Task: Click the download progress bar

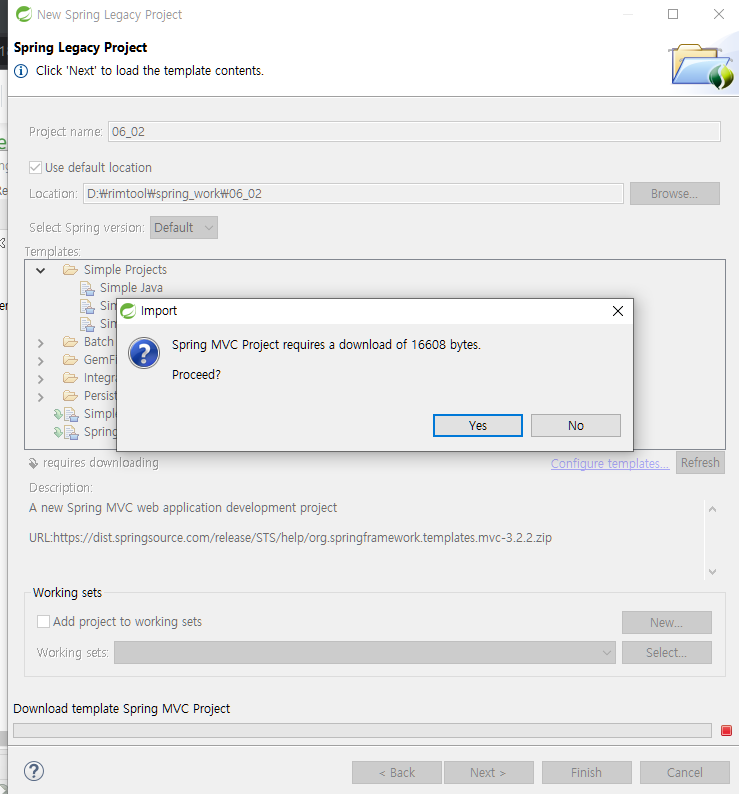Action: coord(362,730)
